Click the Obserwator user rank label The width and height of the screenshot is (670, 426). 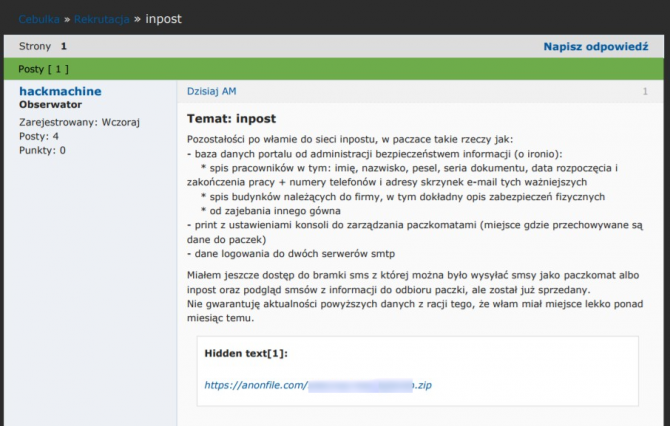point(50,105)
